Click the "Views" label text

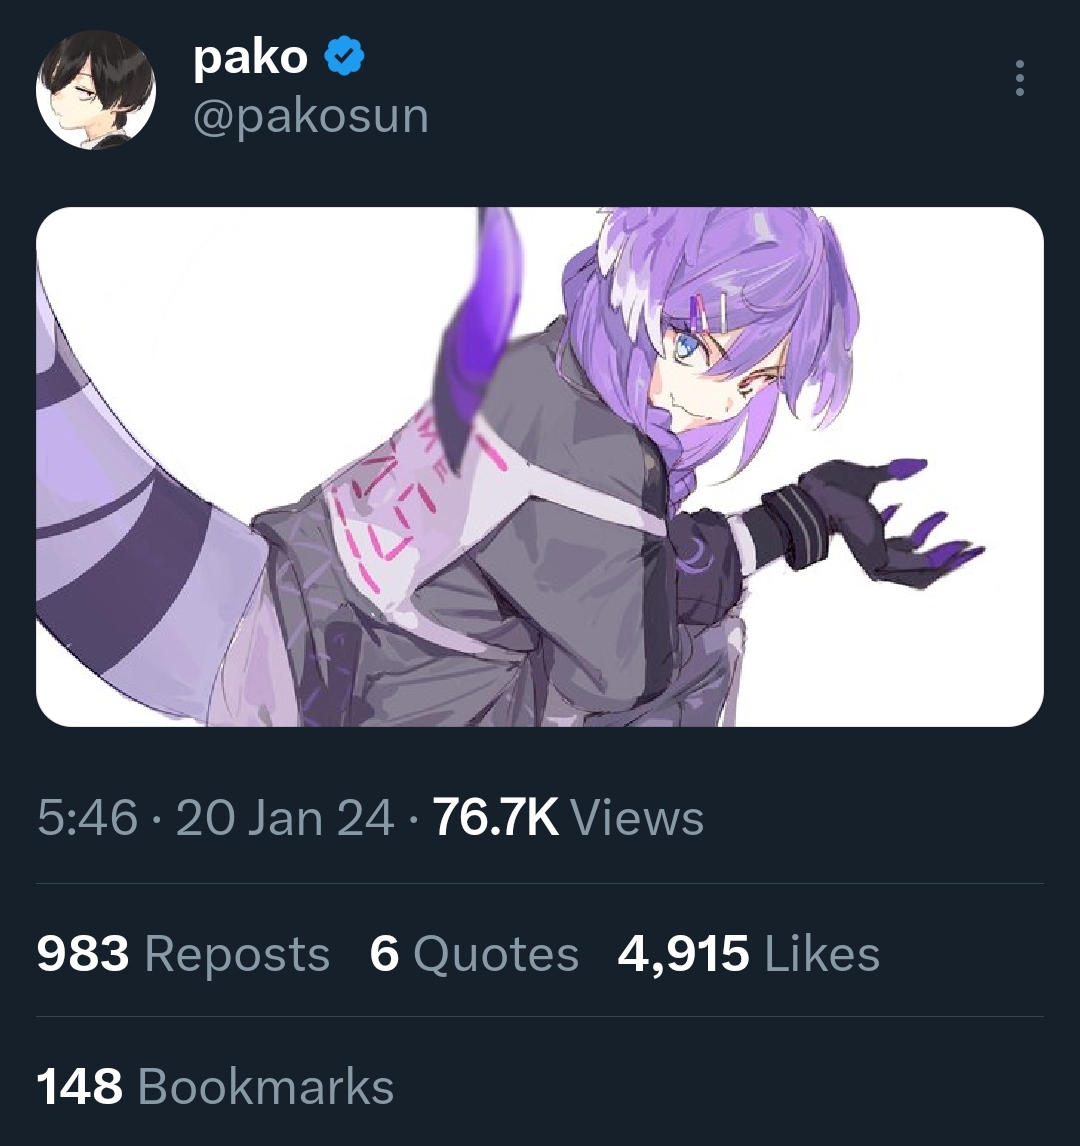636,817
